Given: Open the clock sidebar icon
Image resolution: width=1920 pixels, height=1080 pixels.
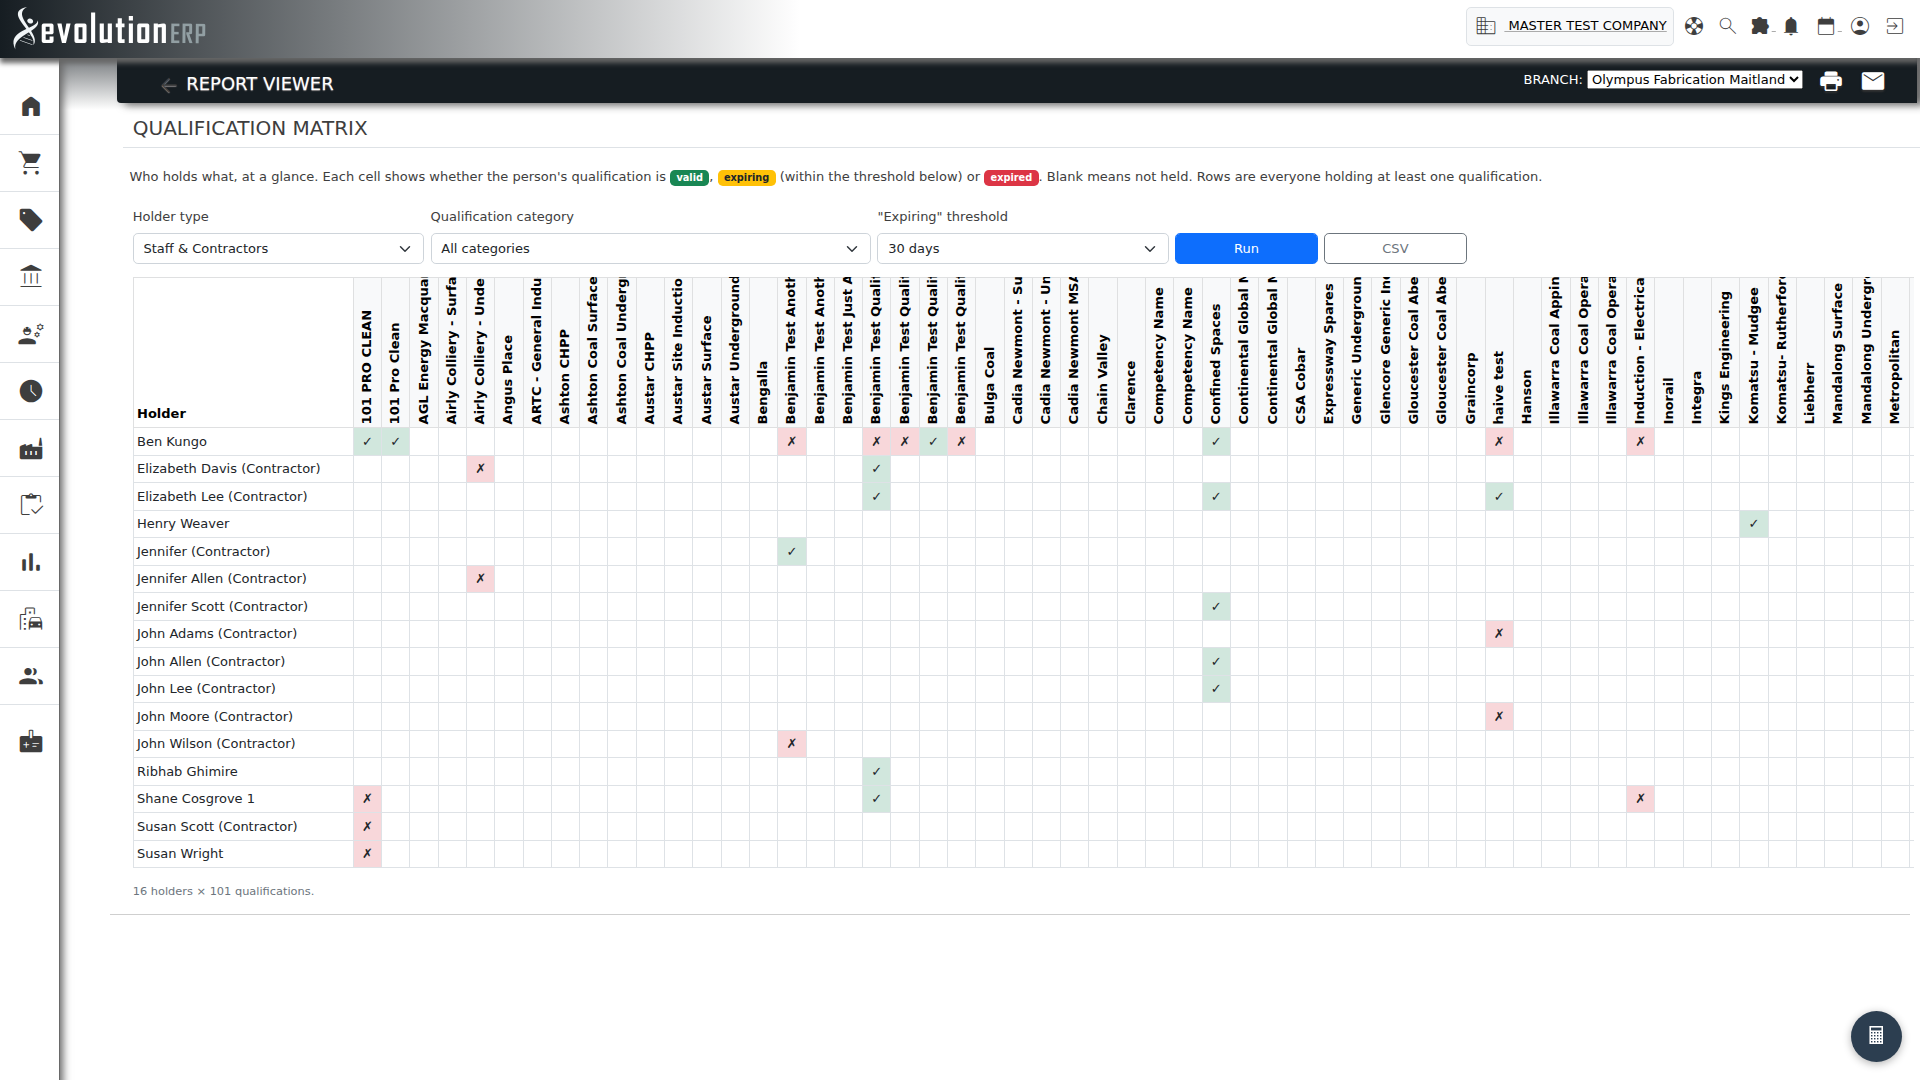Looking at the screenshot, I should click(x=31, y=391).
